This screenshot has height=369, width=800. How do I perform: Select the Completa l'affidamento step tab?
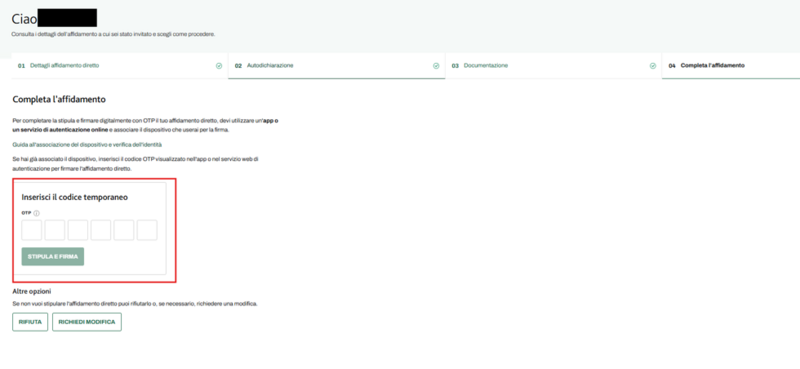[x=731, y=66]
